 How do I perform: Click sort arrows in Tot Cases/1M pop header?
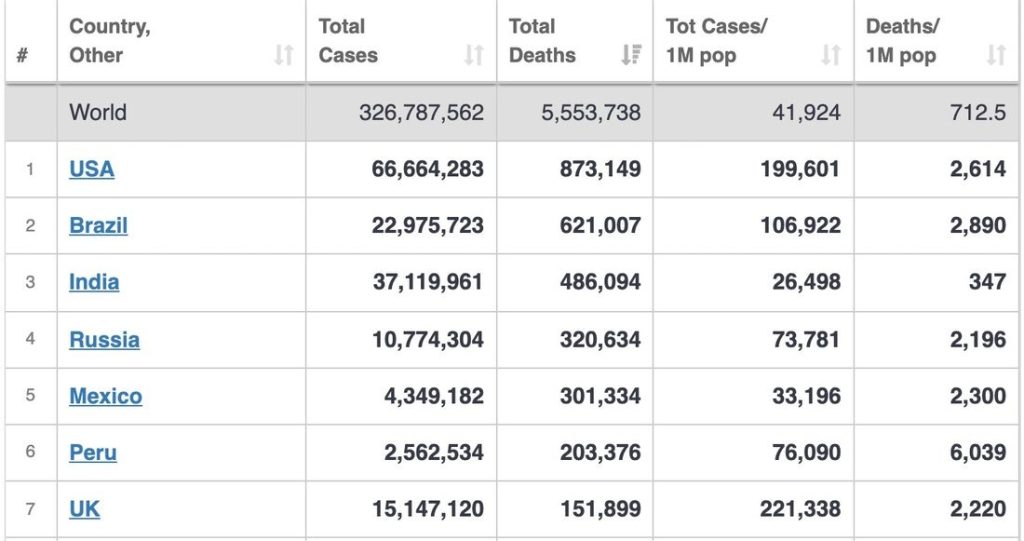(831, 56)
